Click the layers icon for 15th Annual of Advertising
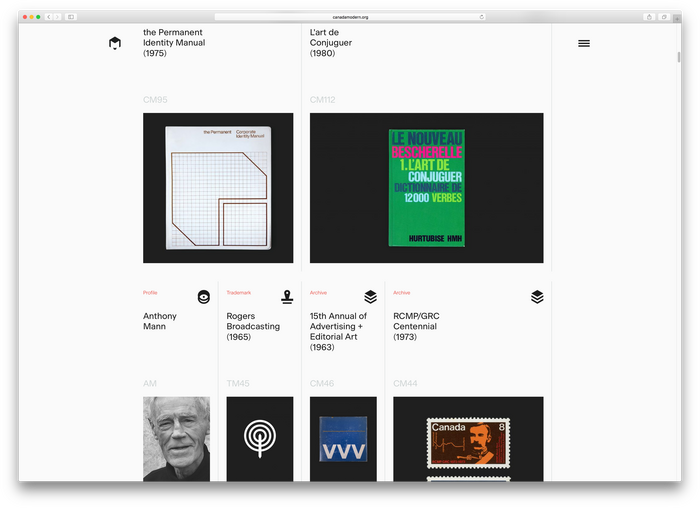Screen dimensions: 700x508 (x=371, y=297)
